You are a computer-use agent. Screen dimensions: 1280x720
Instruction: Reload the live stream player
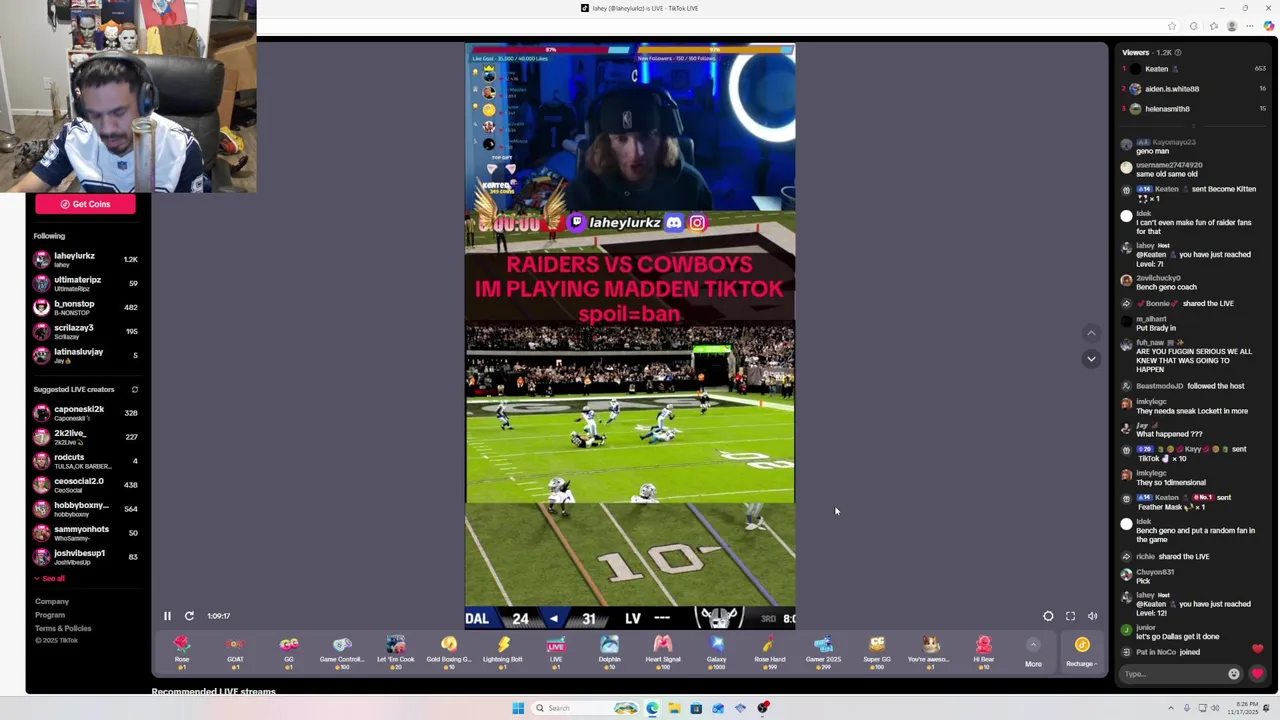pos(189,616)
